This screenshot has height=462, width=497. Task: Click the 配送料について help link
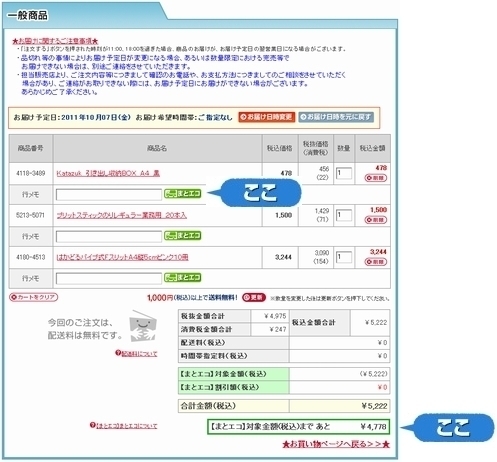tap(136, 353)
